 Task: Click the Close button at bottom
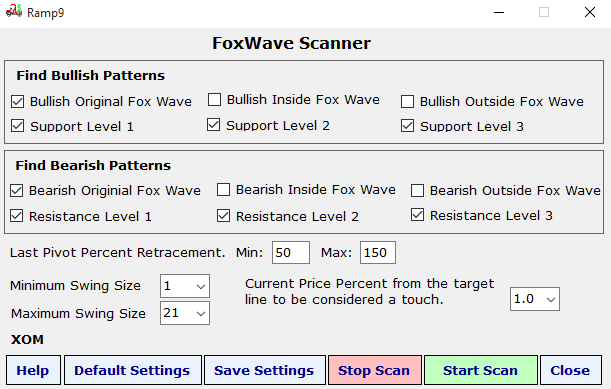tap(570, 370)
